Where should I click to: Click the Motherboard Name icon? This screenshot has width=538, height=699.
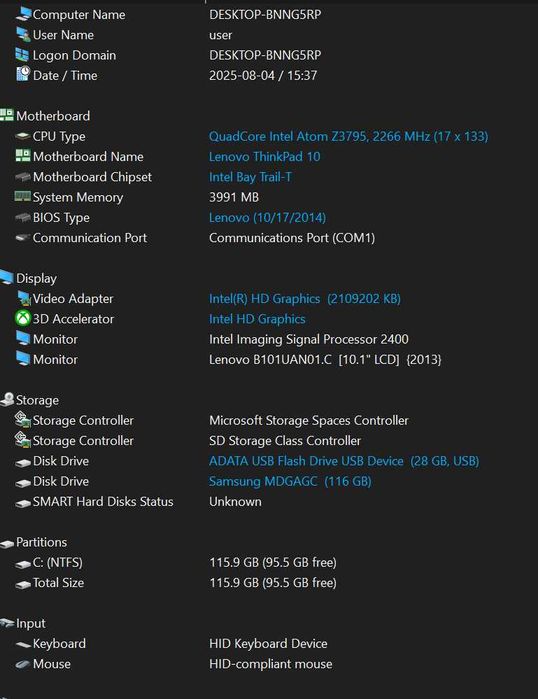(x=23, y=156)
